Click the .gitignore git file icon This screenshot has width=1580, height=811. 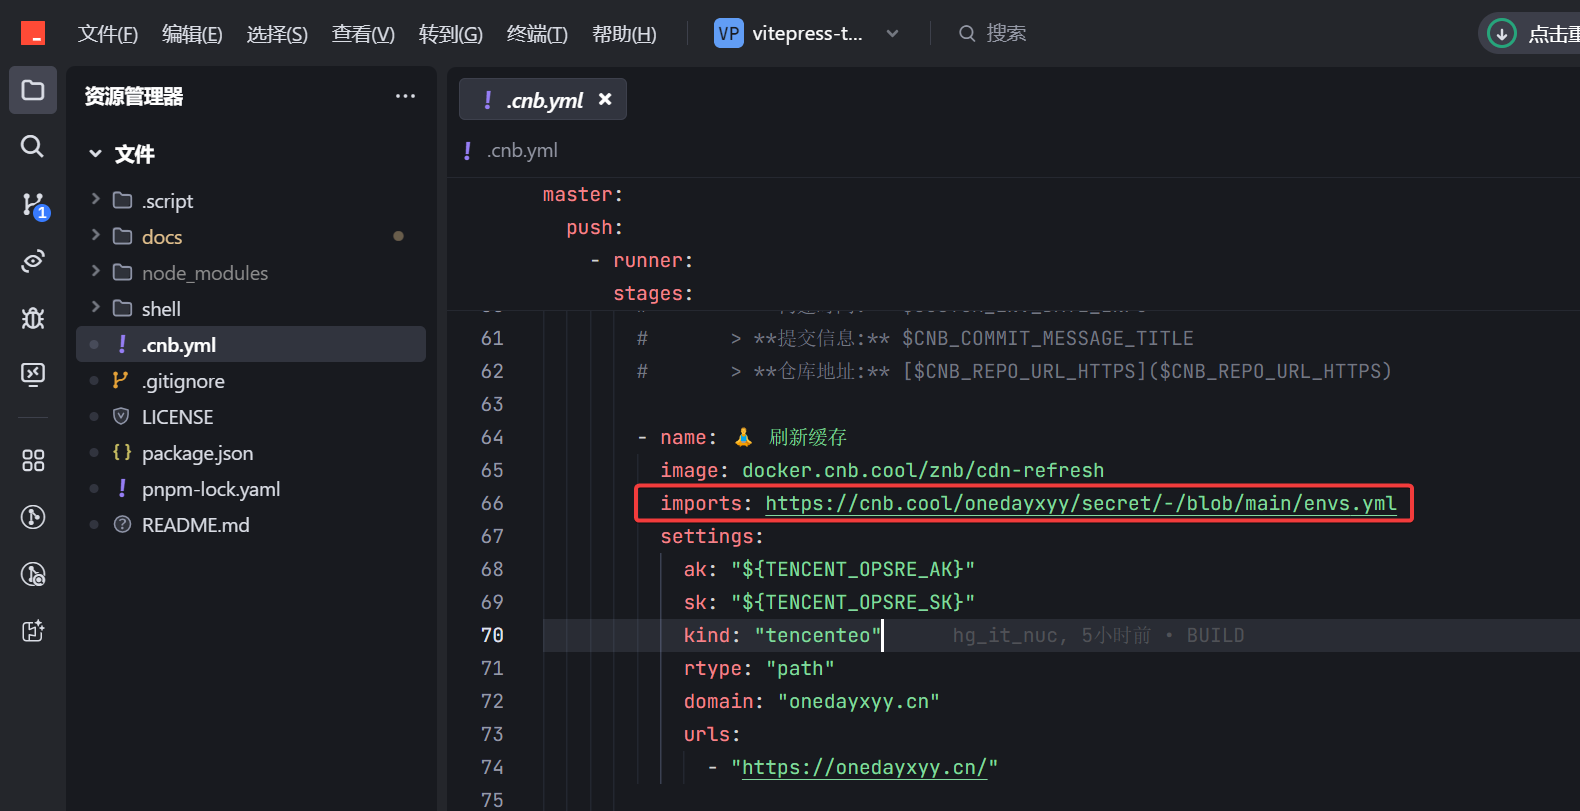click(121, 380)
